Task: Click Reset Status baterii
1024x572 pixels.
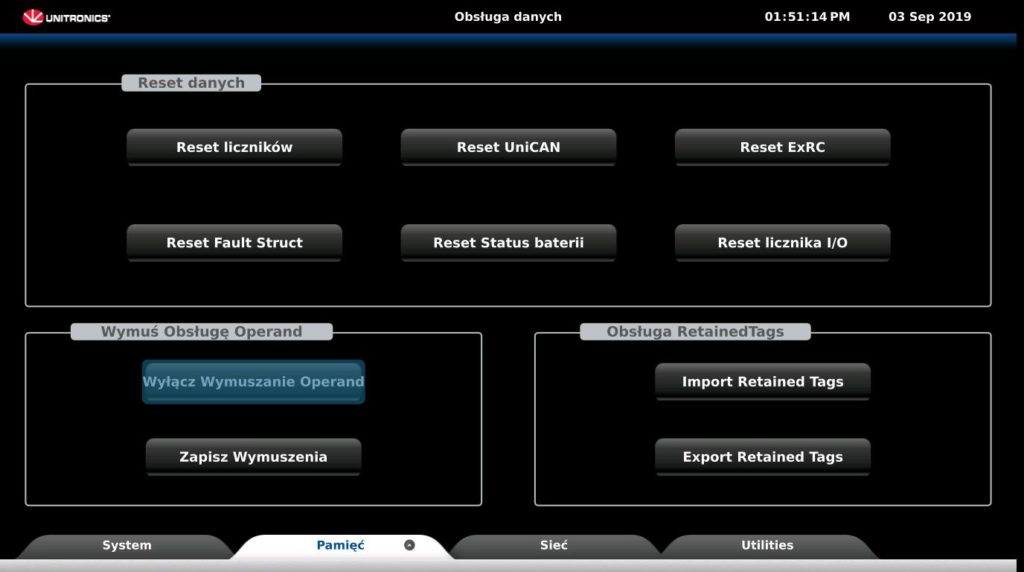Action: 508,242
